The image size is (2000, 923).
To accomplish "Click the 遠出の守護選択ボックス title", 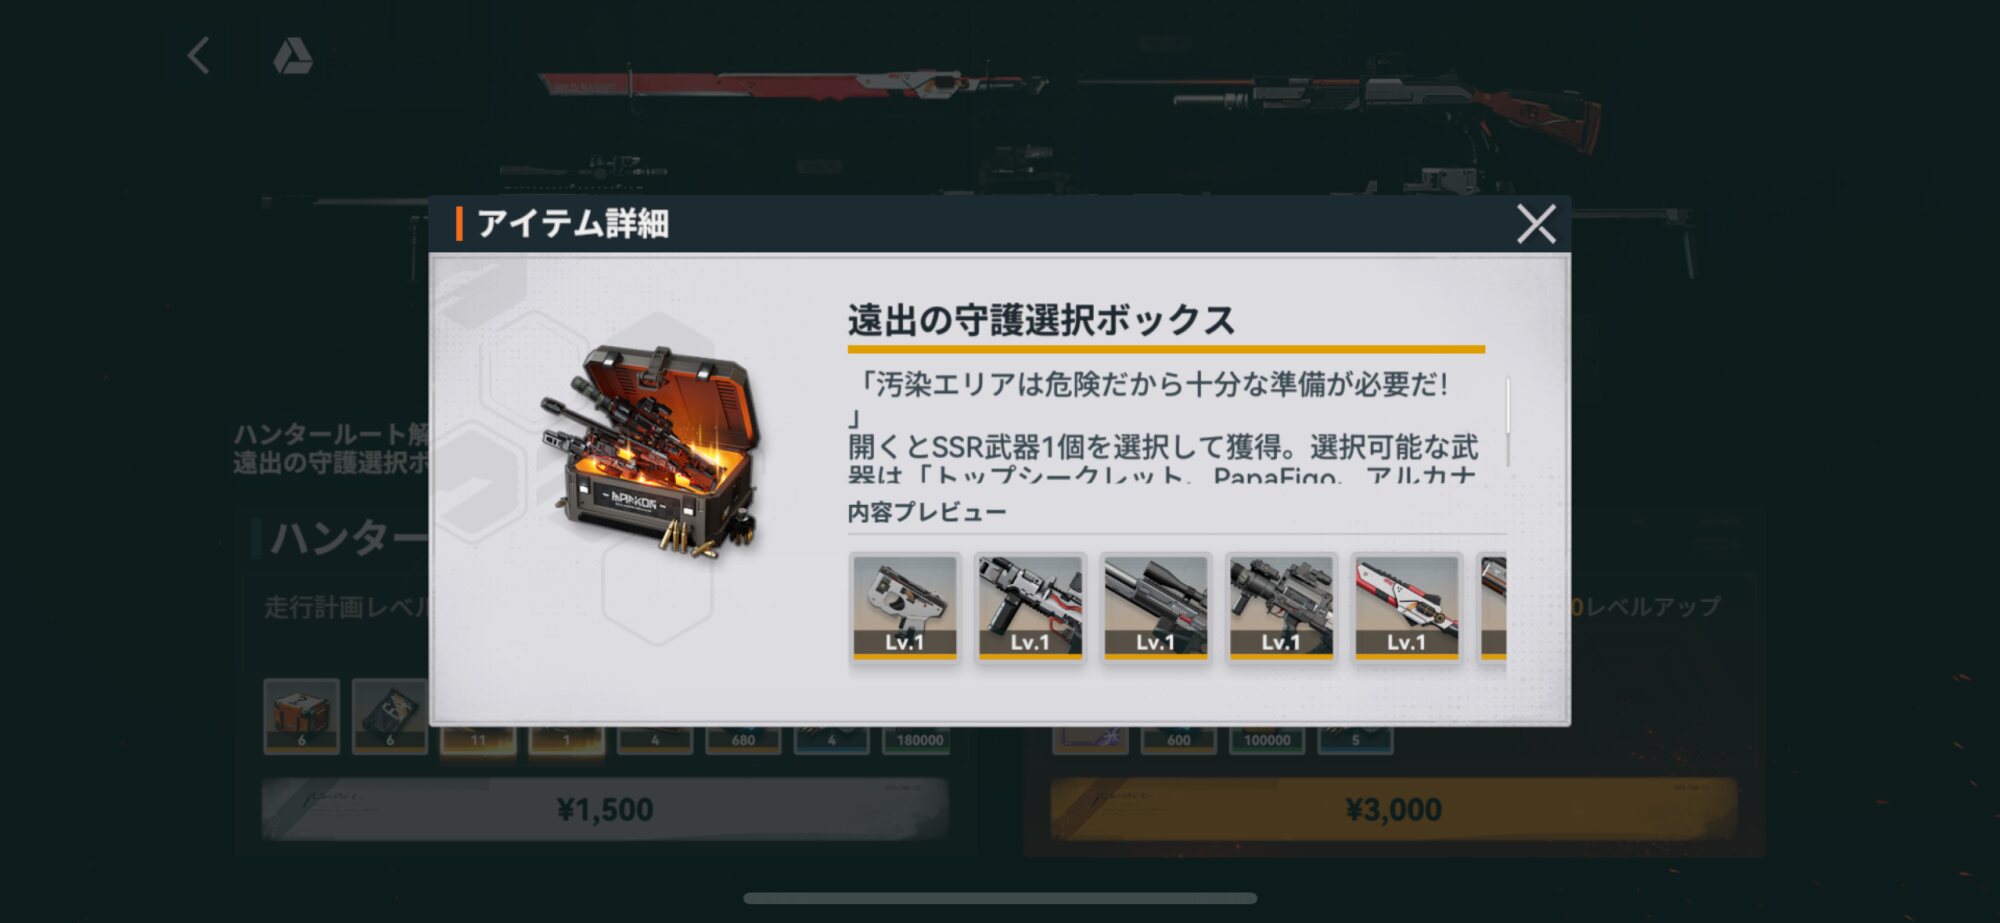I will coord(1041,320).
